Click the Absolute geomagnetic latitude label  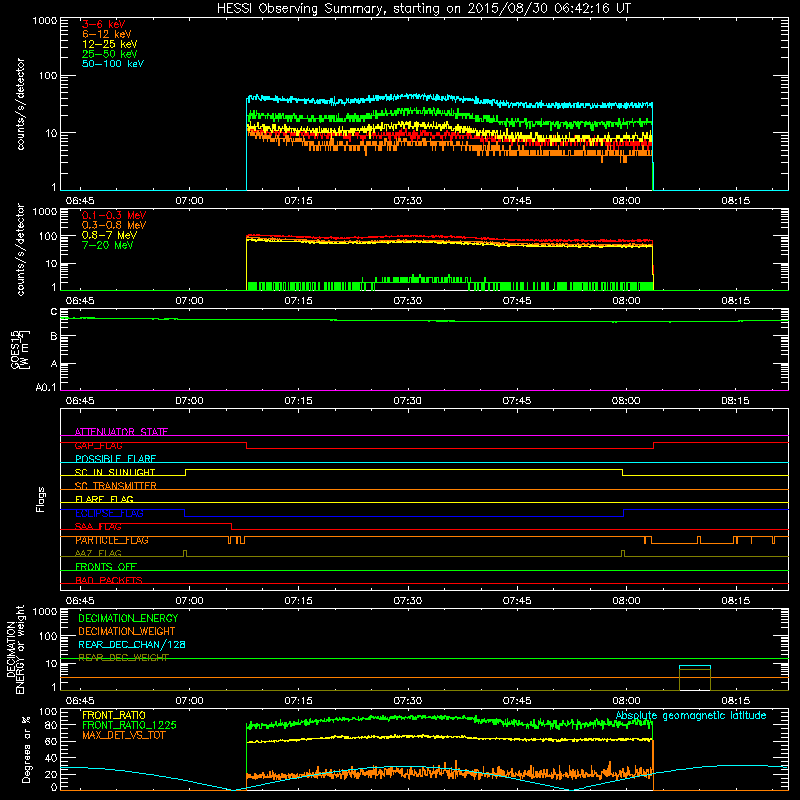(691, 716)
